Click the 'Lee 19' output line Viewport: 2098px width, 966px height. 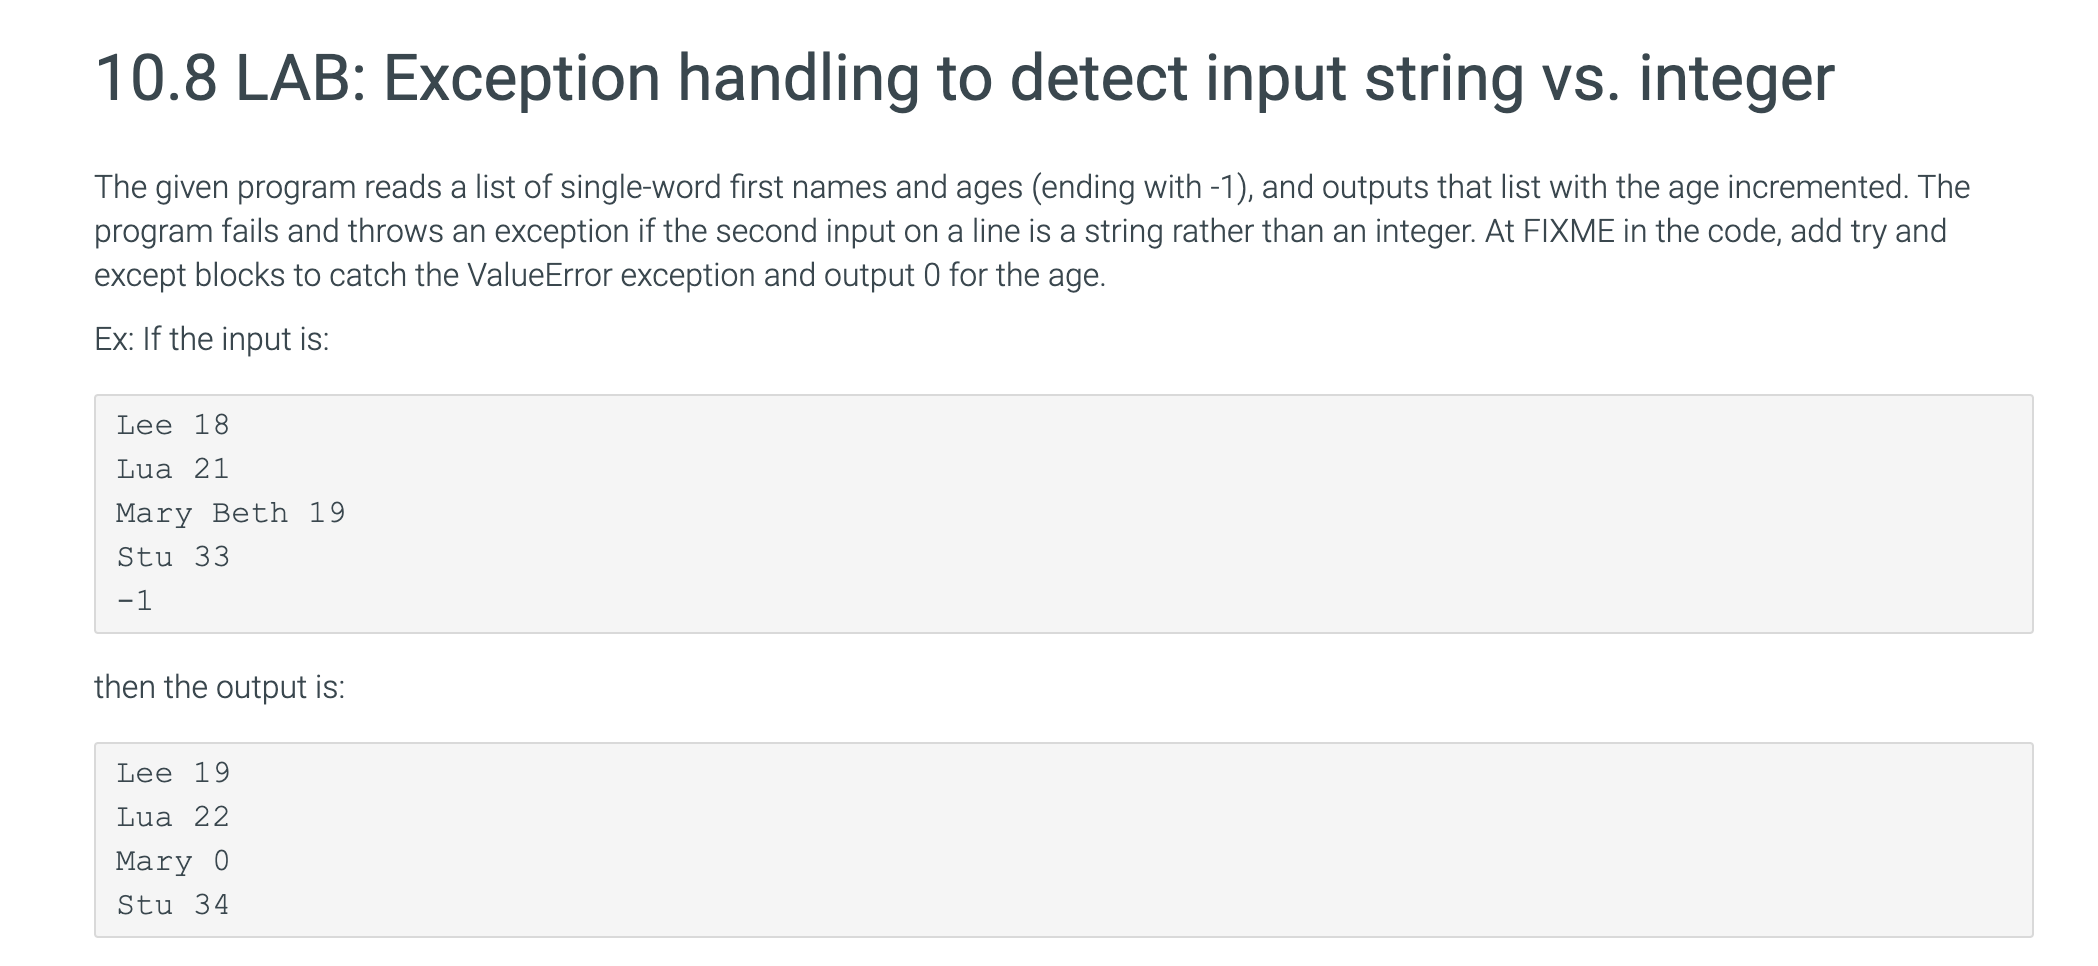173,773
